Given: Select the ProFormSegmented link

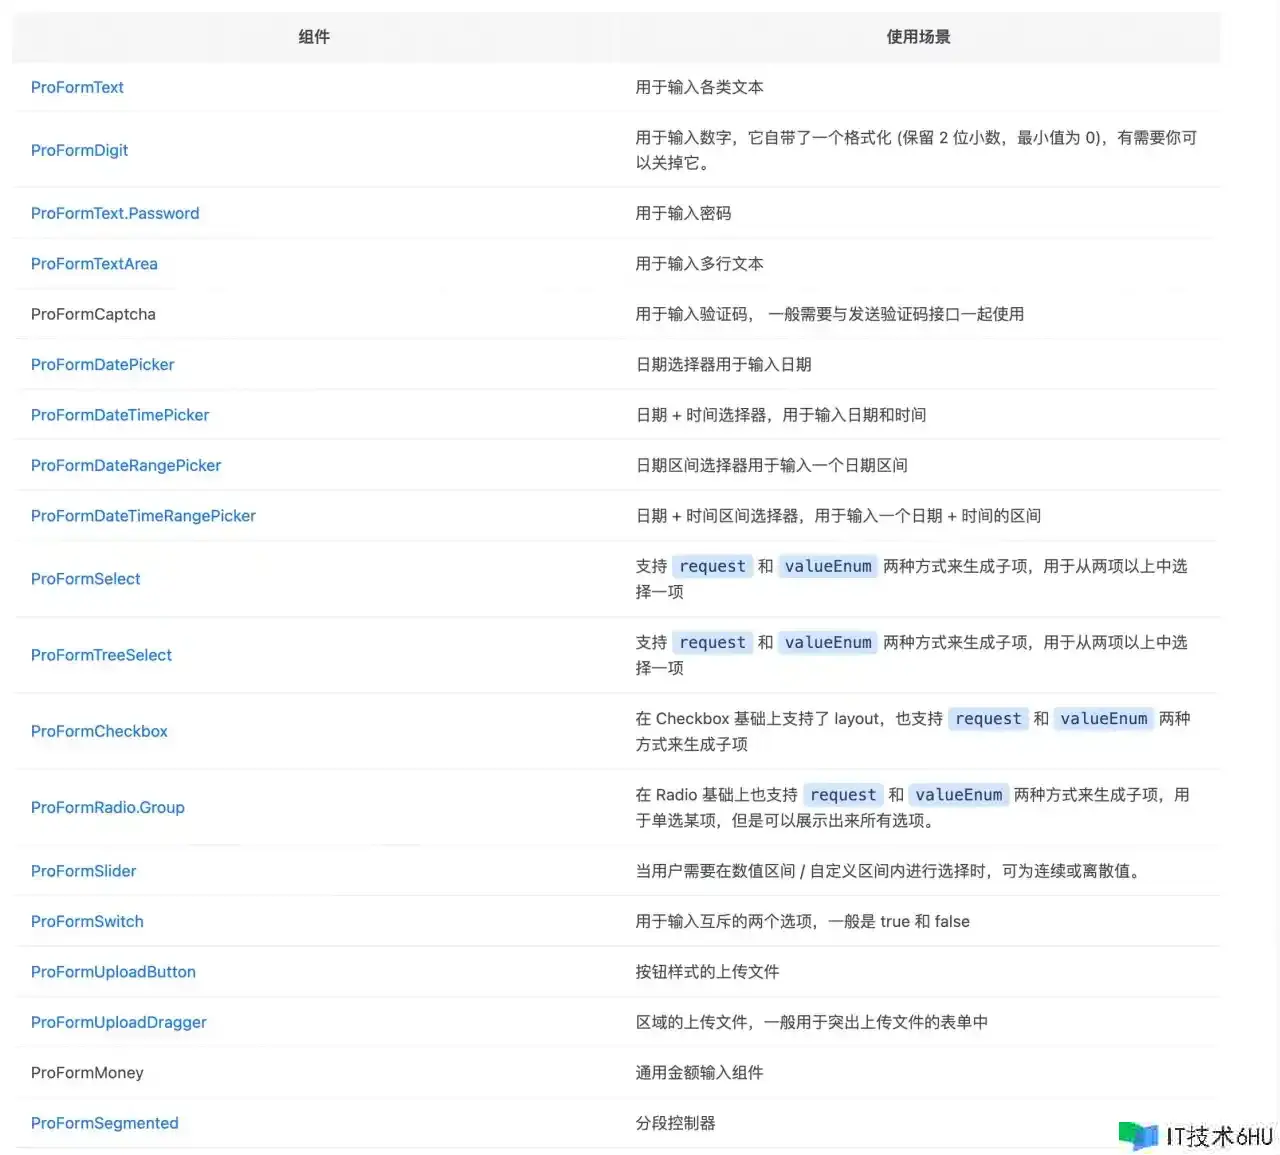Looking at the screenshot, I should (x=104, y=1123).
